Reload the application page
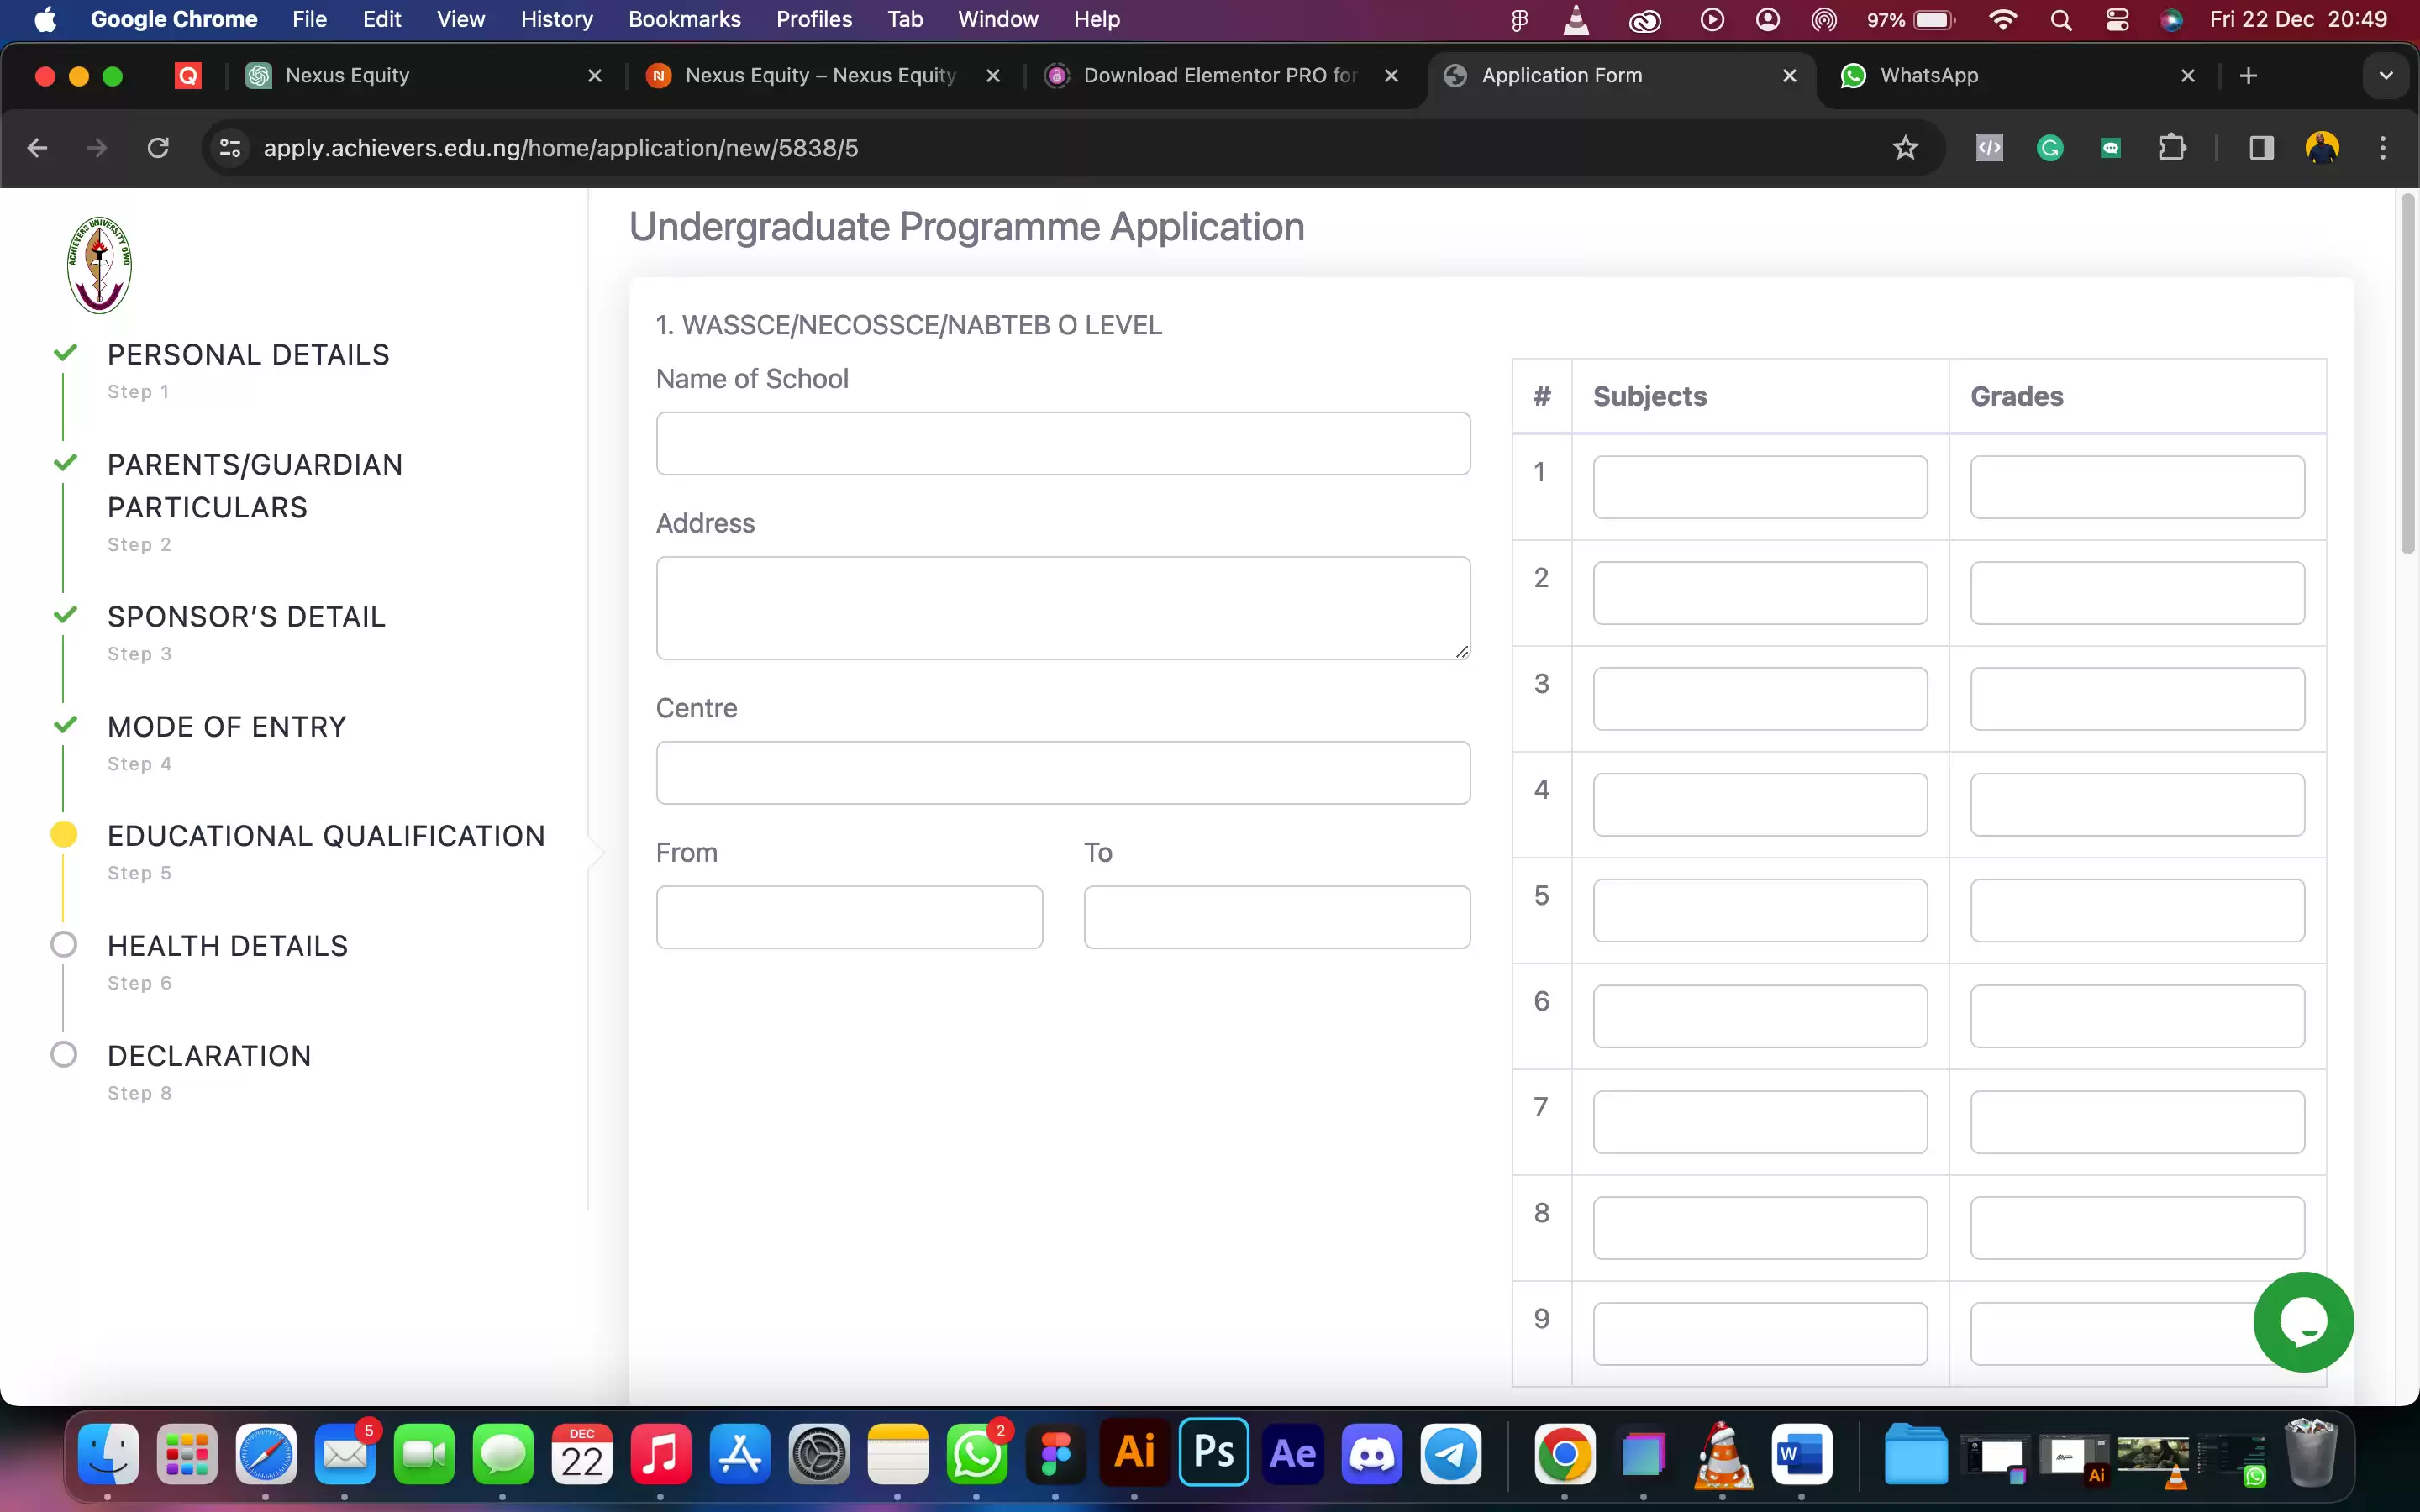 158,148
